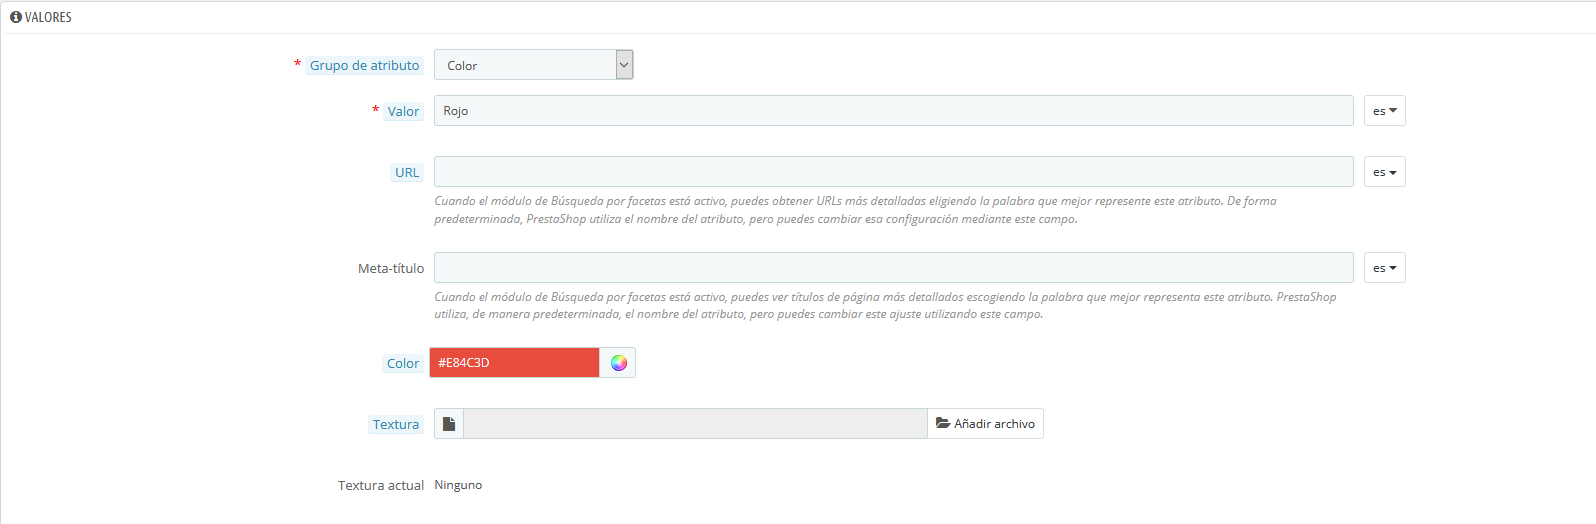
Task: Click the Textura file path field
Action: point(695,424)
